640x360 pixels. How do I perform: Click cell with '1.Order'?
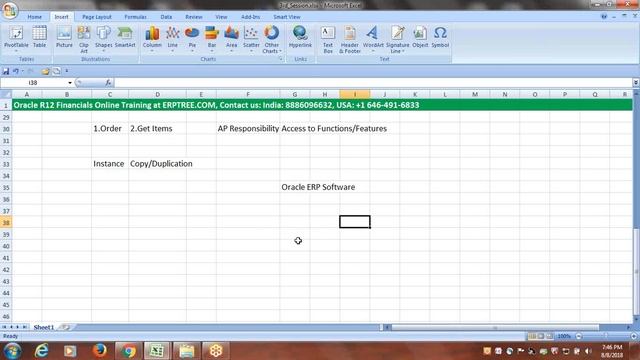pyautogui.click(x=110, y=129)
